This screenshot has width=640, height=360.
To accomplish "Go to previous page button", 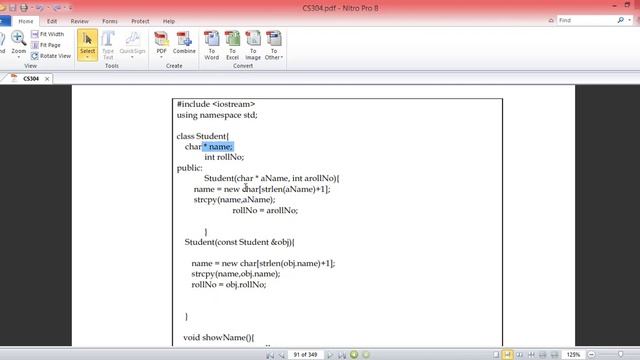I will coord(282,355).
